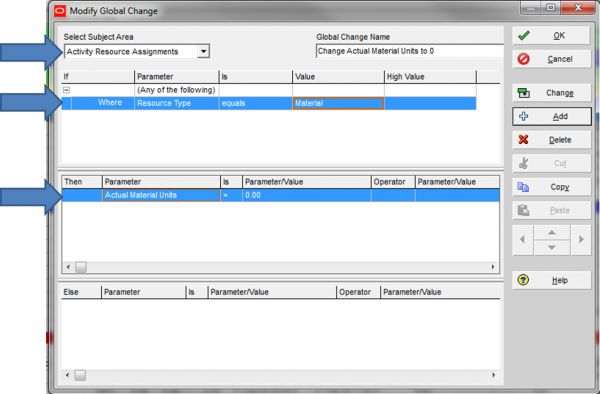Image resolution: width=600 pixels, height=394 pixels.
Task: Click the Cancel button
Action: (x=551, y=59)
